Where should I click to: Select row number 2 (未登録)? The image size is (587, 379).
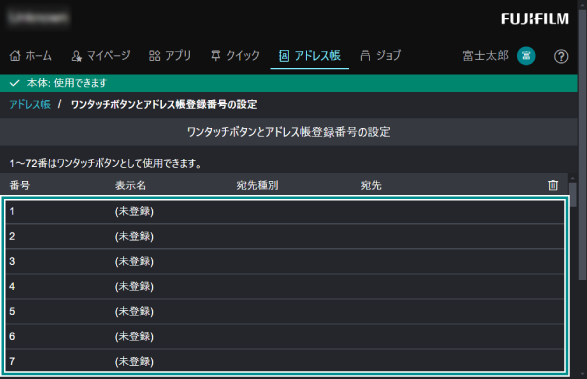click(285, 236)
